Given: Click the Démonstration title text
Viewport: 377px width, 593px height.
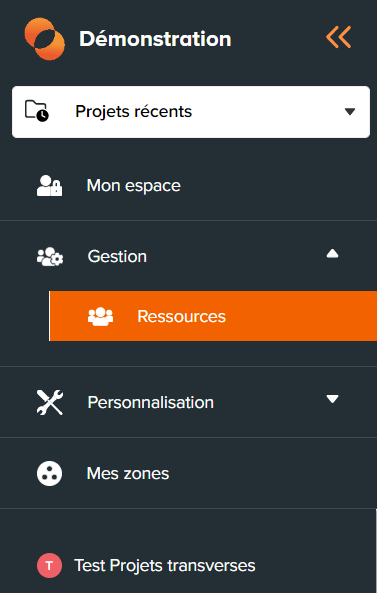Looking at the screenshot, I should pyautogui.click(x=155, y=39).
